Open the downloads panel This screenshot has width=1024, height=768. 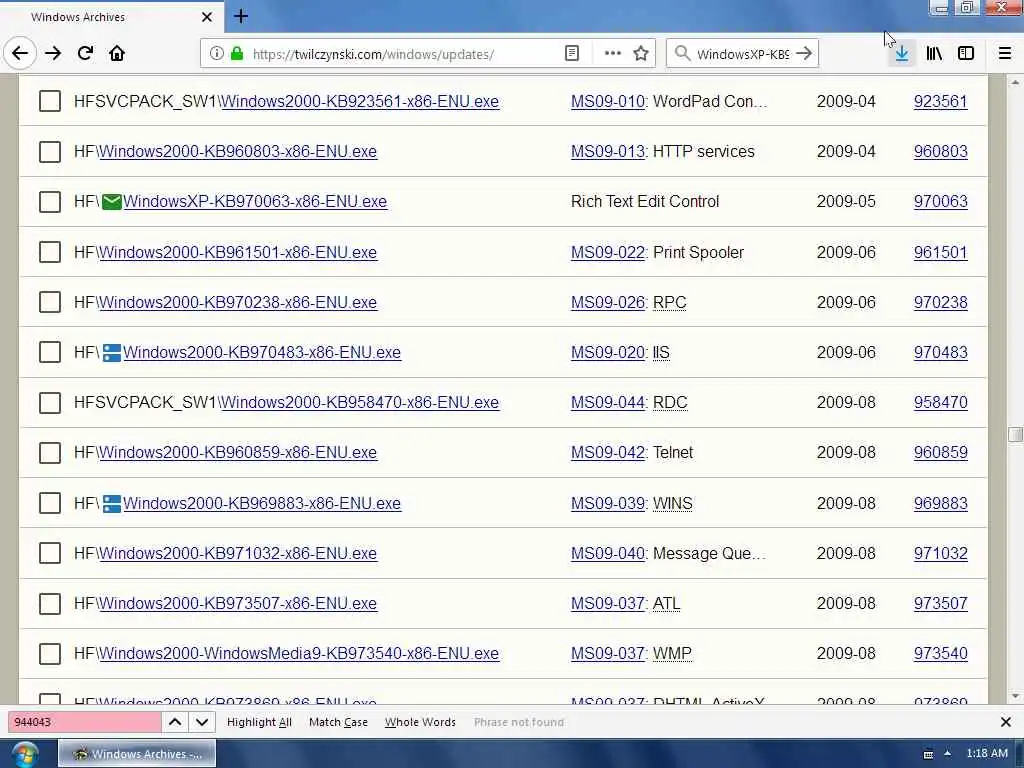[x=901, y=54]
